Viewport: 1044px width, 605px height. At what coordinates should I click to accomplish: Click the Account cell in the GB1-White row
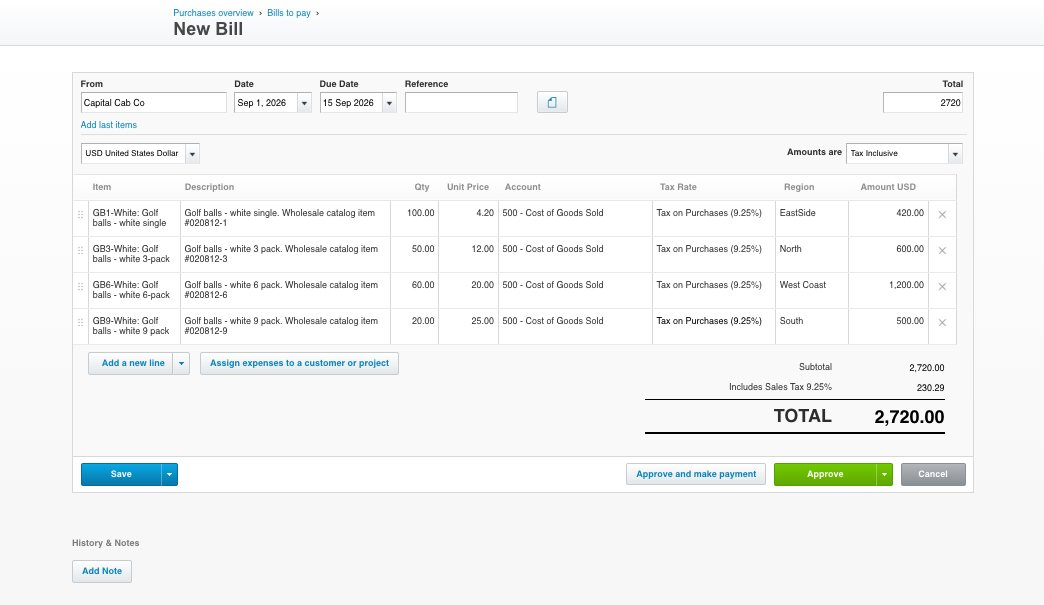click(575, 218)
